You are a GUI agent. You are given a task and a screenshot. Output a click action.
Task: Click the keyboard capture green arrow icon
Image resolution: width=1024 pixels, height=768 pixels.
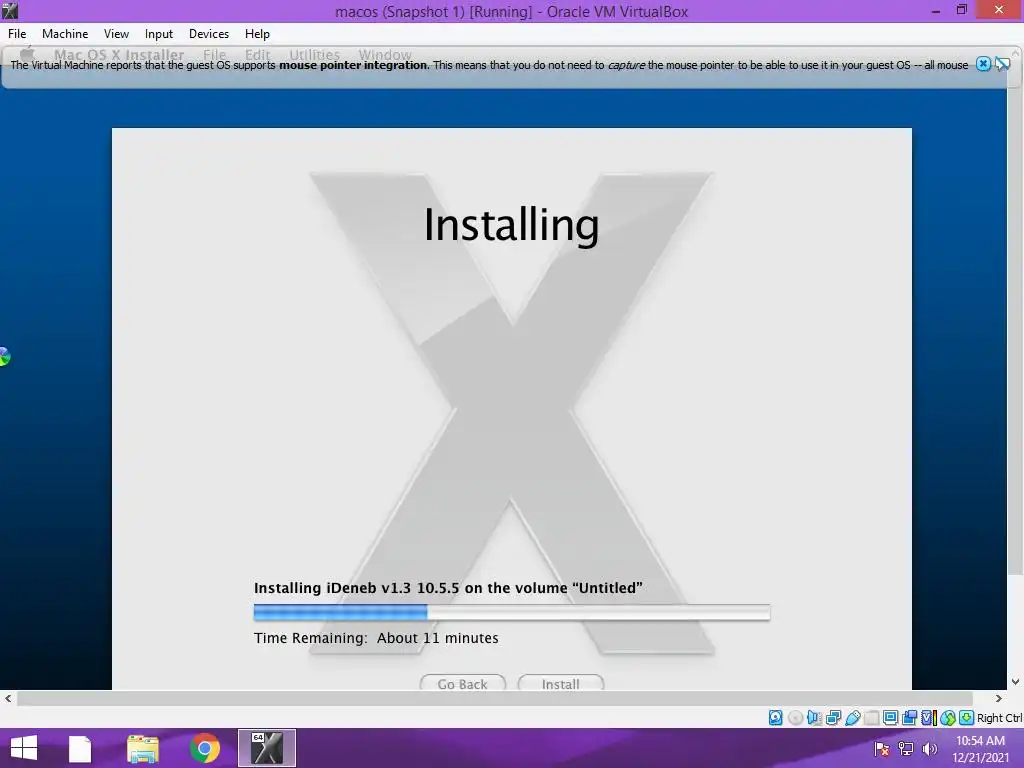(x=967, y=718)
